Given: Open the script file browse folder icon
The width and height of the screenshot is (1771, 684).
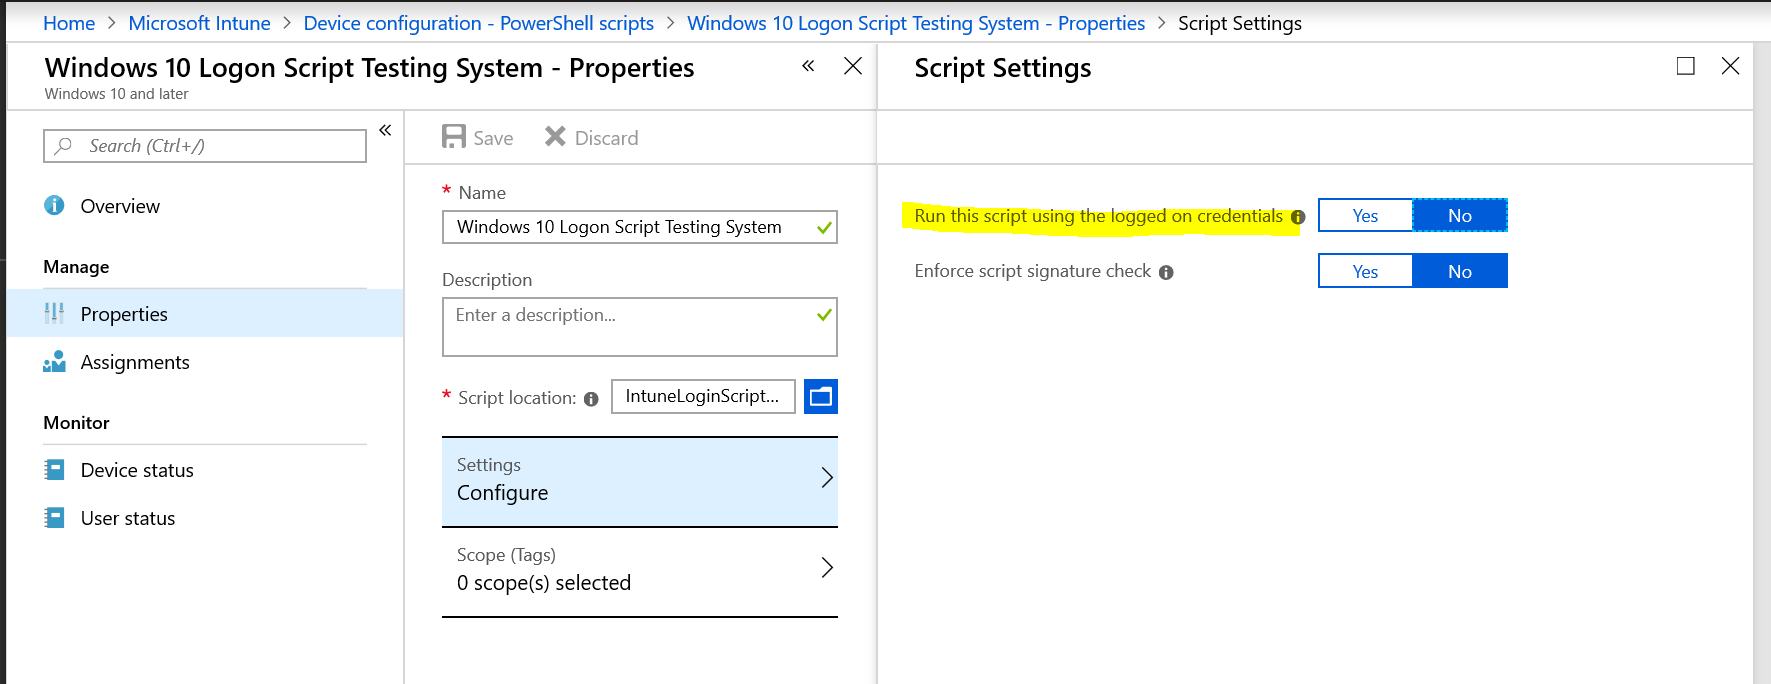Looking at the screenshot, I should [x=821, y=397].
